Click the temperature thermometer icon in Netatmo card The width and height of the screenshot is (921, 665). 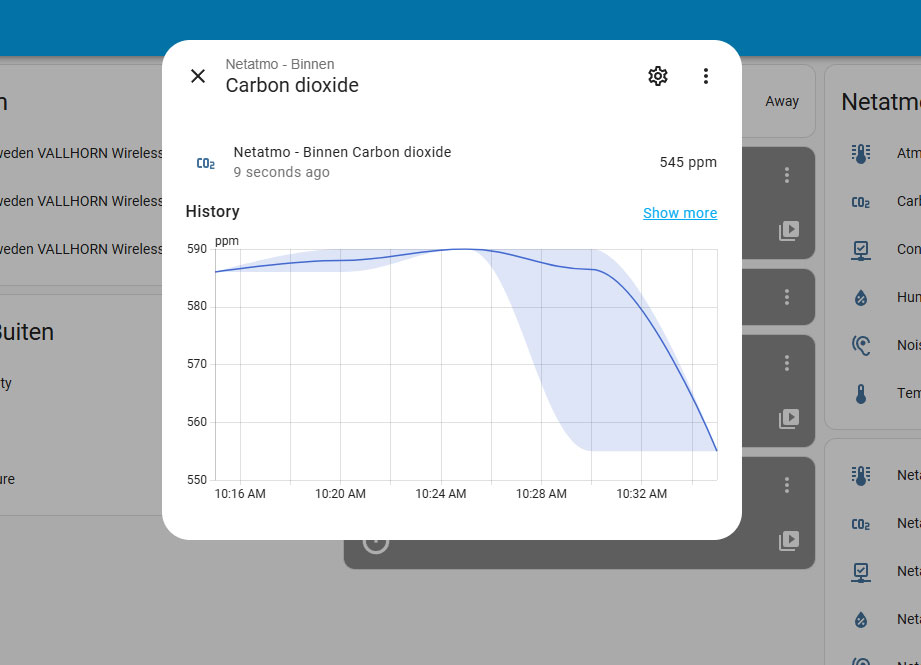tap(861, 394)
